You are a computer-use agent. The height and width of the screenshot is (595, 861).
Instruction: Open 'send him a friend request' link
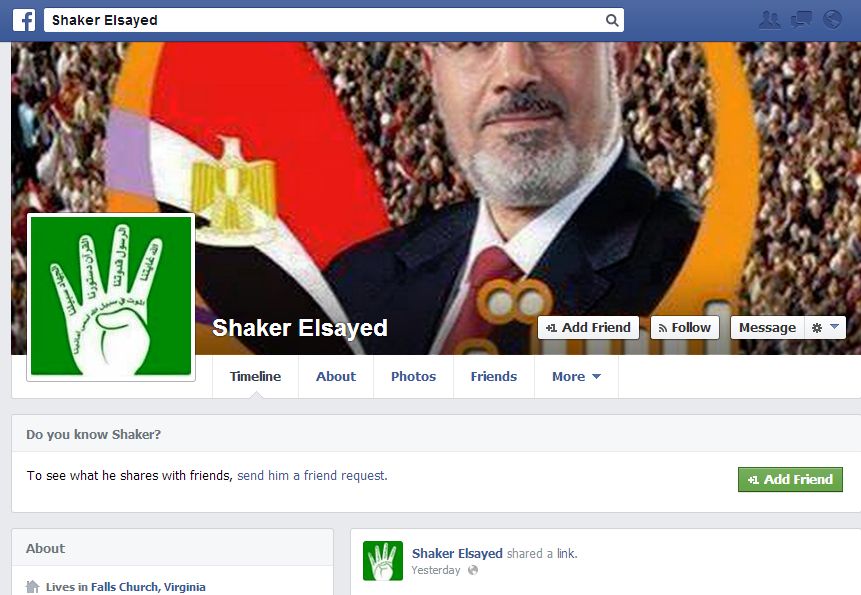click(312, 475)
